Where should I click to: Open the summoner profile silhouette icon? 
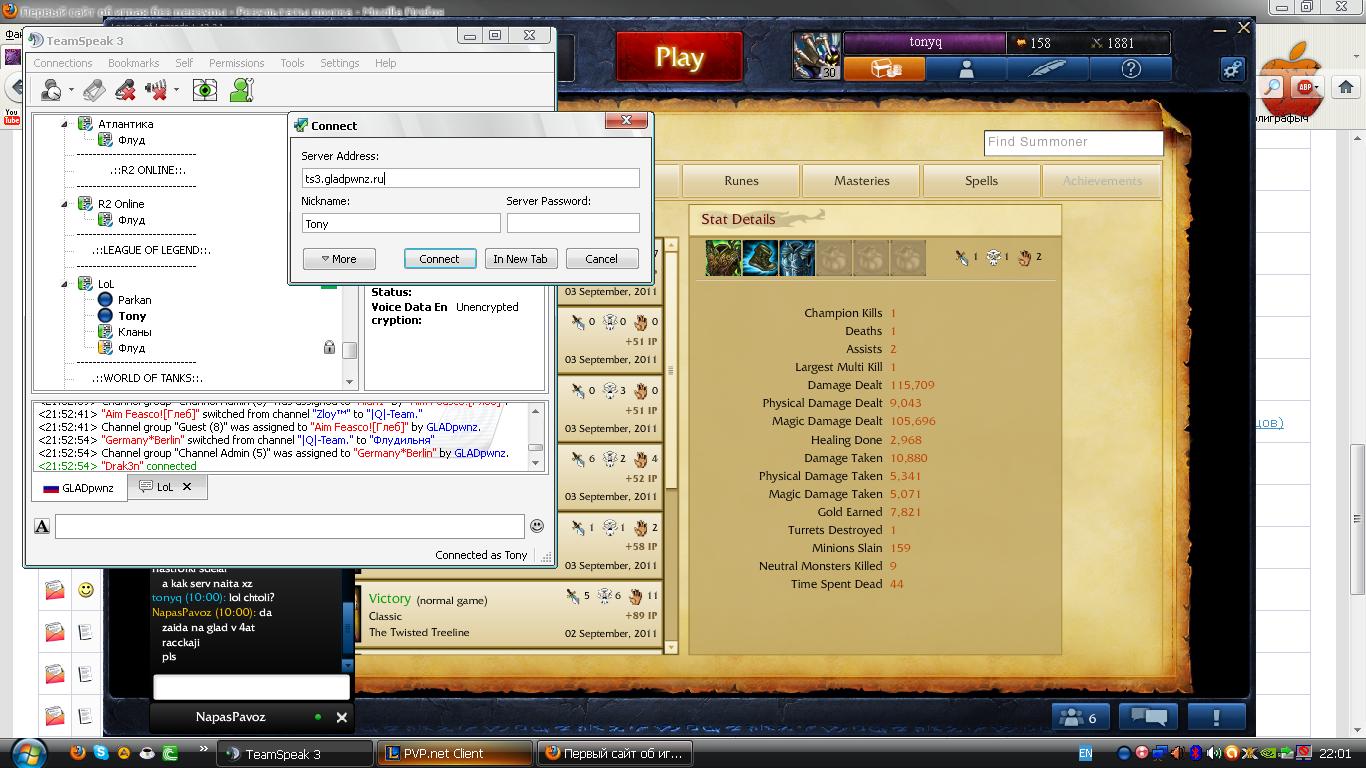point(966,69)
